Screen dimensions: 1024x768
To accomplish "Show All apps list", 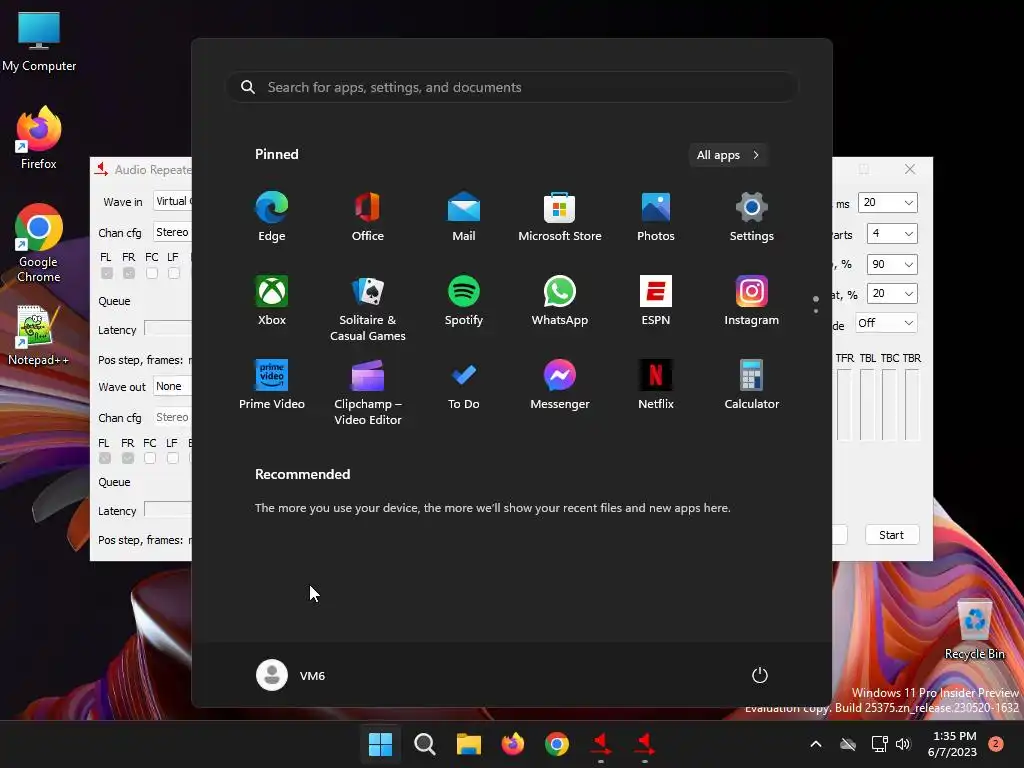I will [x=728, y=155].
